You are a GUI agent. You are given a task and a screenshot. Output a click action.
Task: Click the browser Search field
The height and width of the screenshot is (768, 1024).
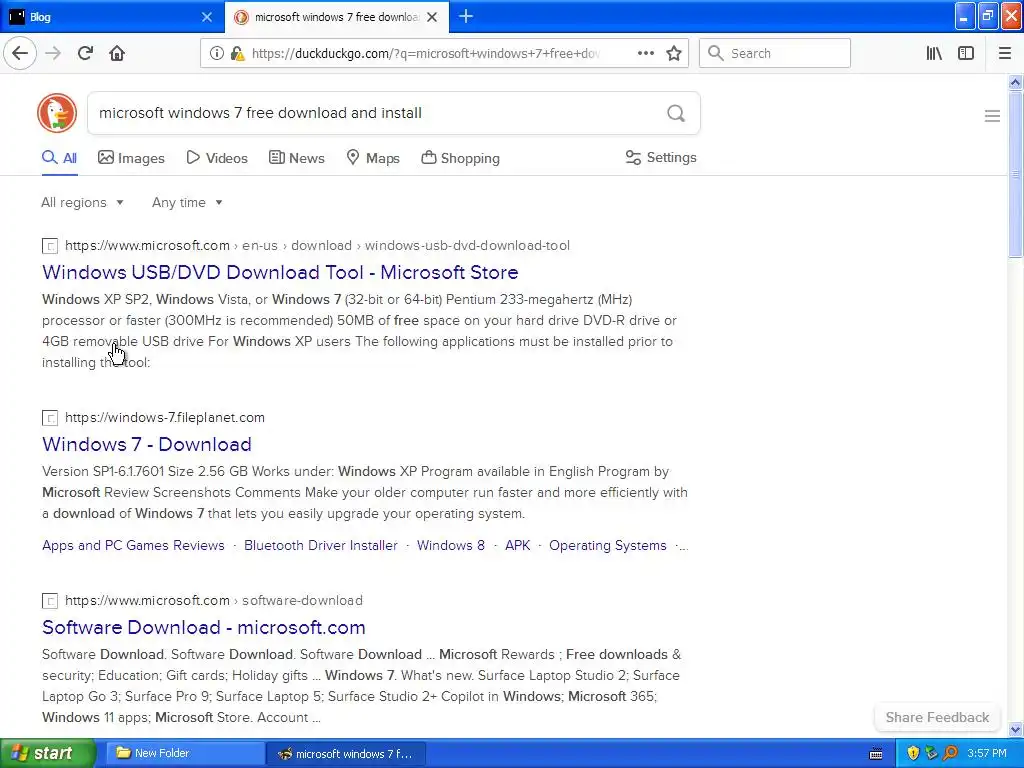(775, 53)
